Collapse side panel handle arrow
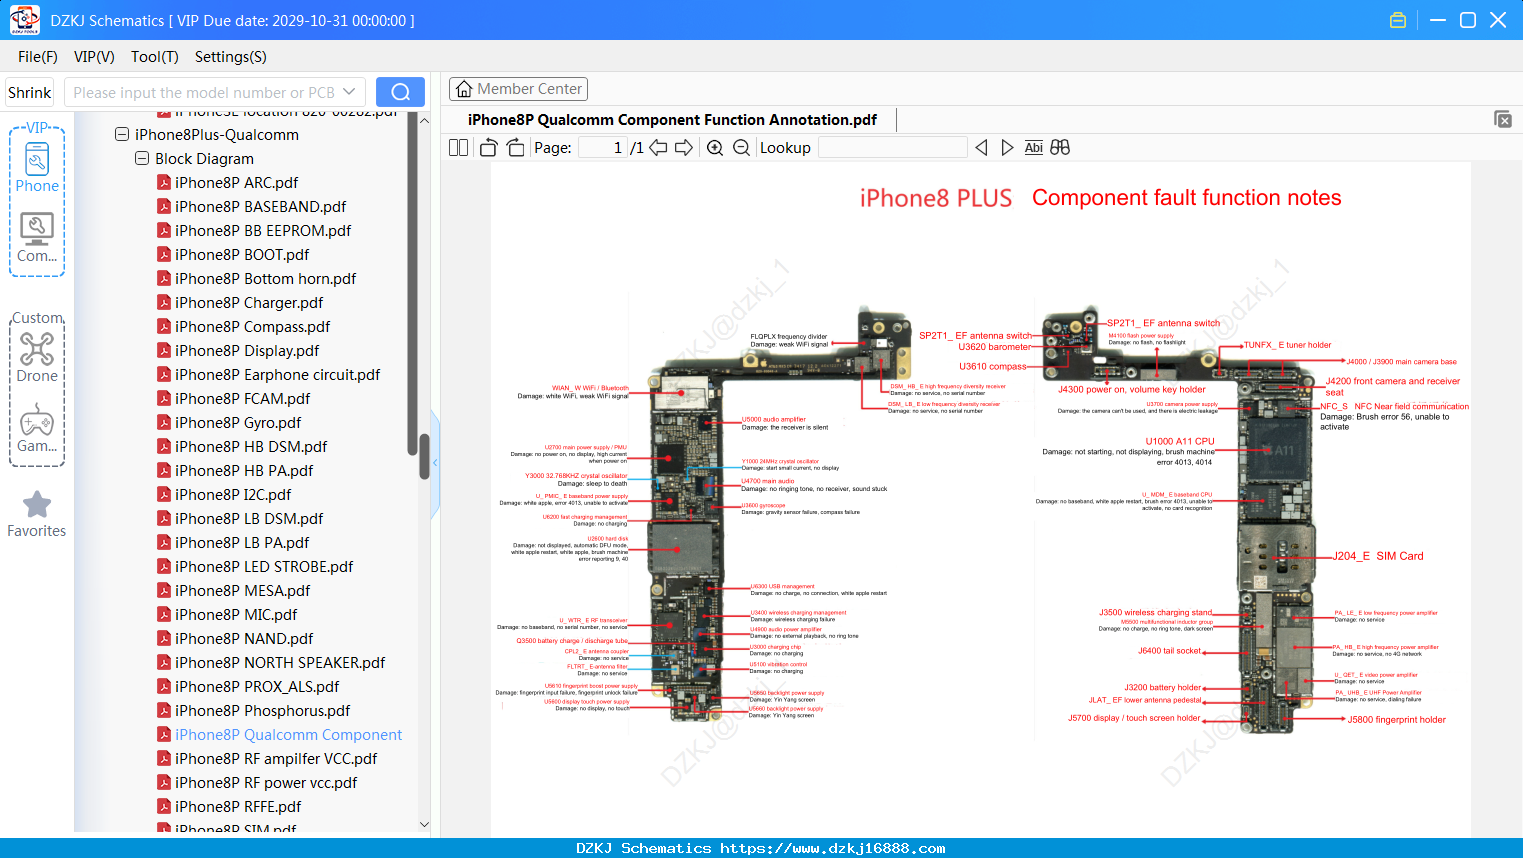 click(435, 463)
